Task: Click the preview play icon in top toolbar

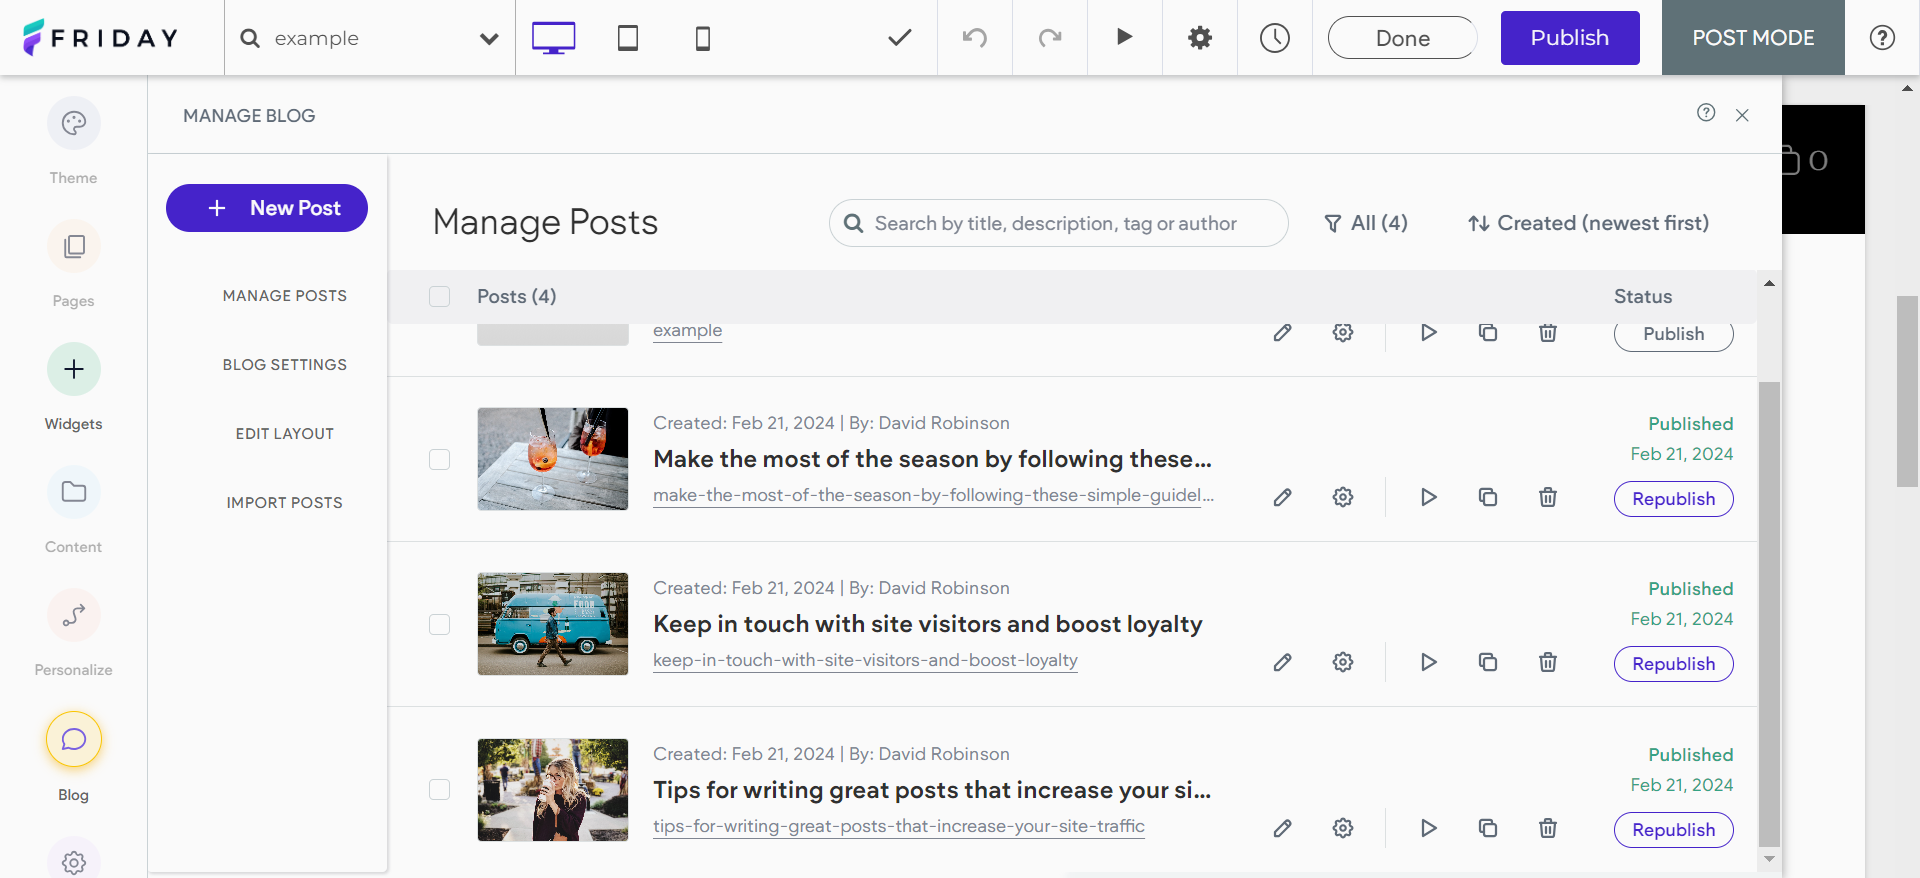Action: tap(1125, 37)
